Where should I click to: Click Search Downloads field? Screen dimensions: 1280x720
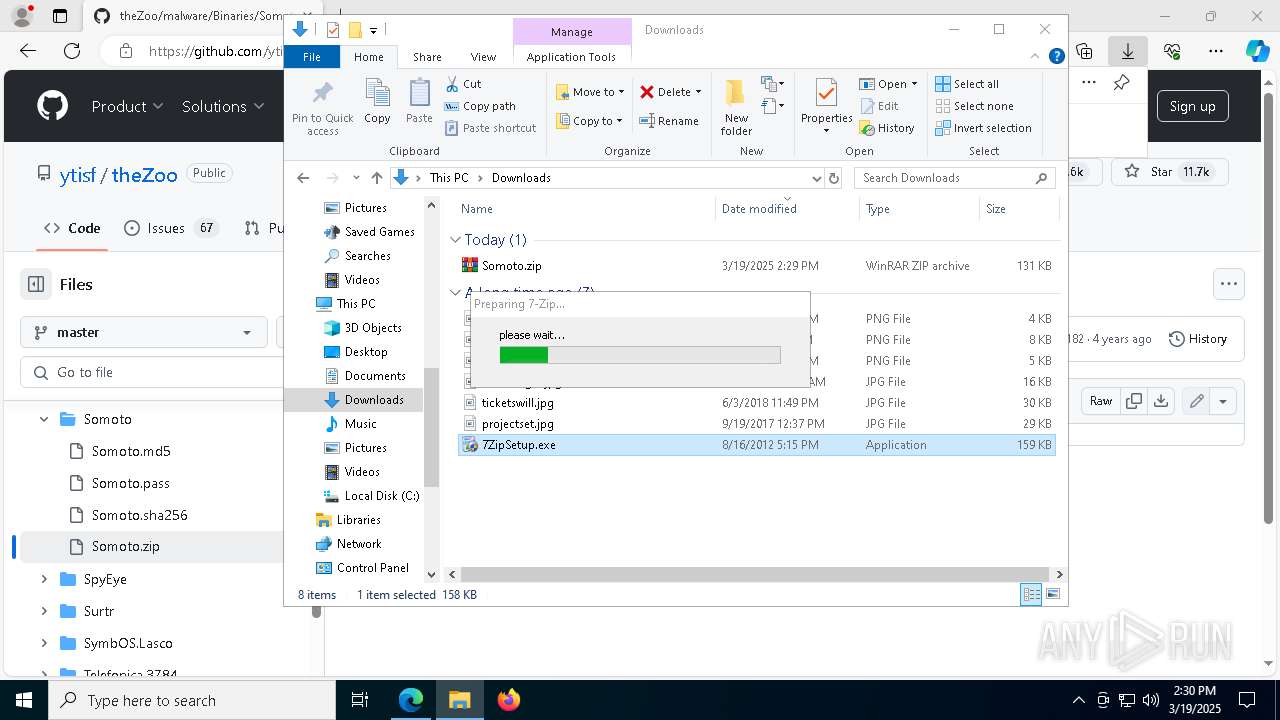click(954, 178)
